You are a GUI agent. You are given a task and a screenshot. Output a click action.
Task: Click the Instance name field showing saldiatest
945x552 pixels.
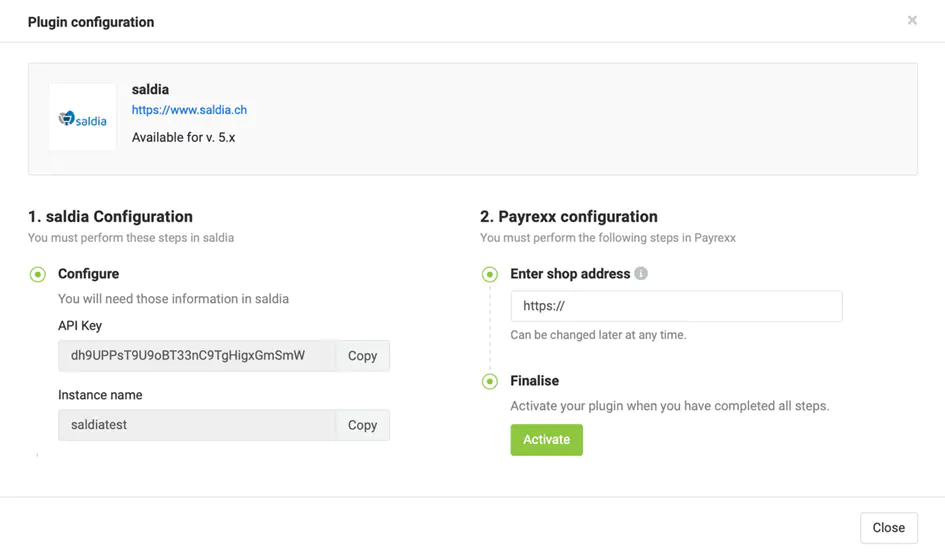(x=196, y=425)
